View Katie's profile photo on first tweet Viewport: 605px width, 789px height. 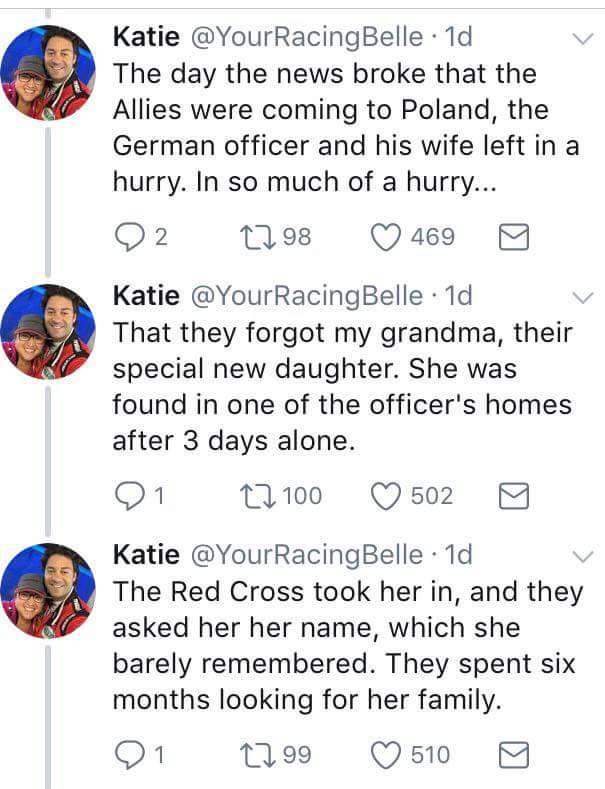point(48,72)
